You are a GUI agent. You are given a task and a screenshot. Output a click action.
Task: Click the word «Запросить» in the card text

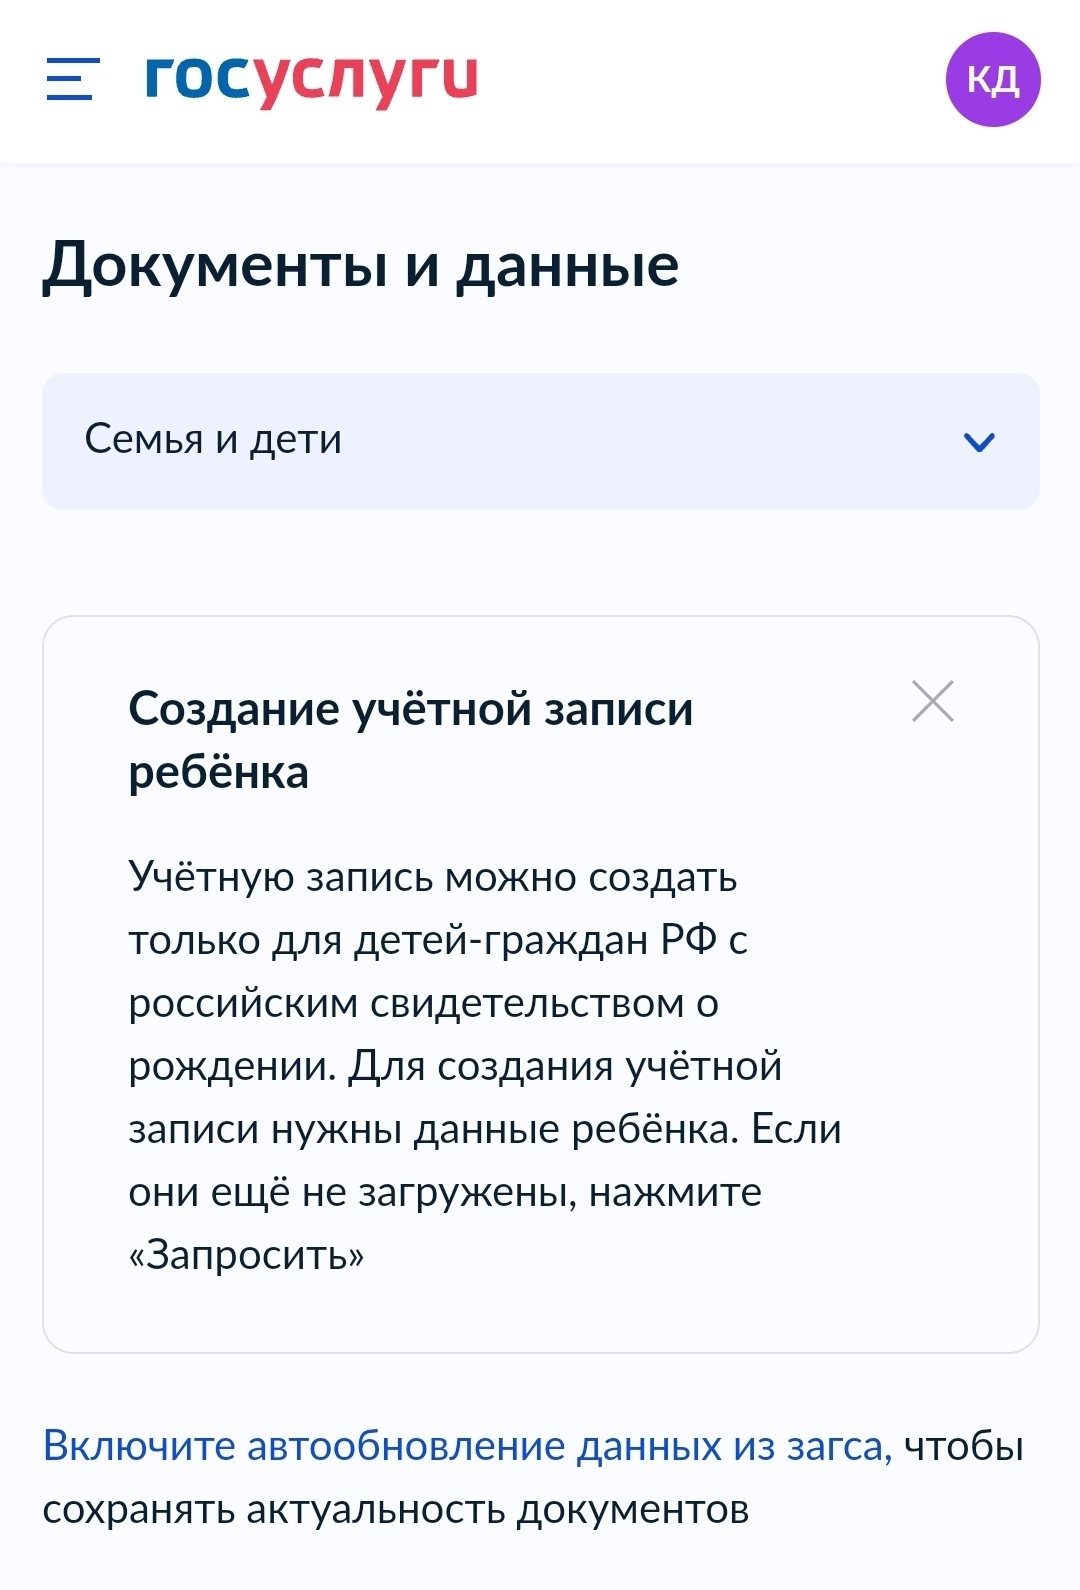tap(246, 1255)
